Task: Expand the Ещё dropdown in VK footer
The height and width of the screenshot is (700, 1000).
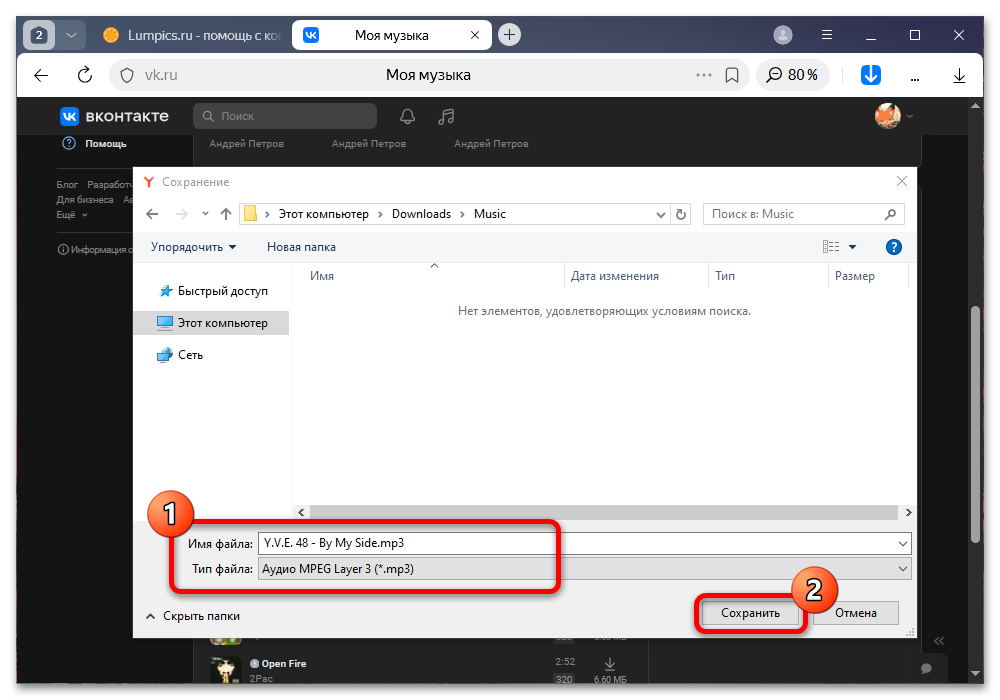Action: pos(71,215)
